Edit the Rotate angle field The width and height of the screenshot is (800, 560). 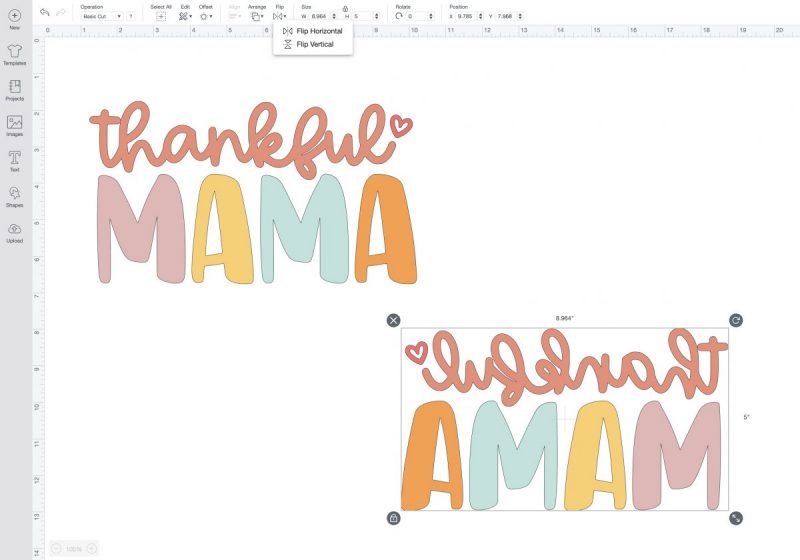[x=417, y=16]
